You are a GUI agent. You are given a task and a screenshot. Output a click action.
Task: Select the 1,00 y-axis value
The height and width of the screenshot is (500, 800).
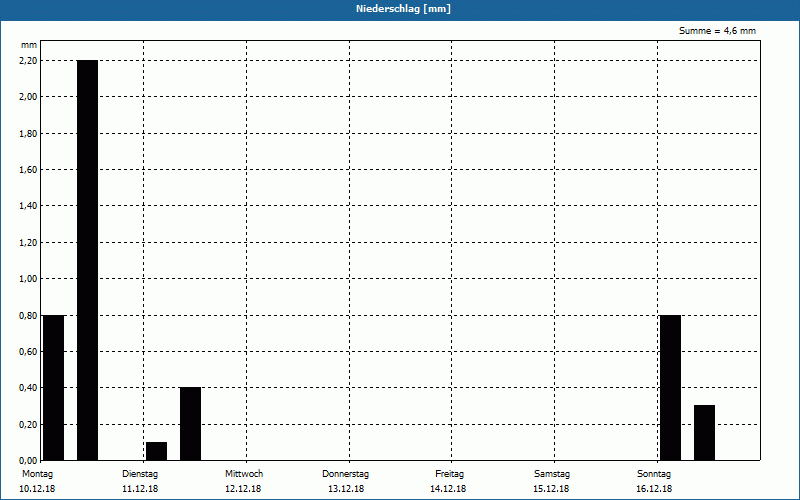pos(28,279)
